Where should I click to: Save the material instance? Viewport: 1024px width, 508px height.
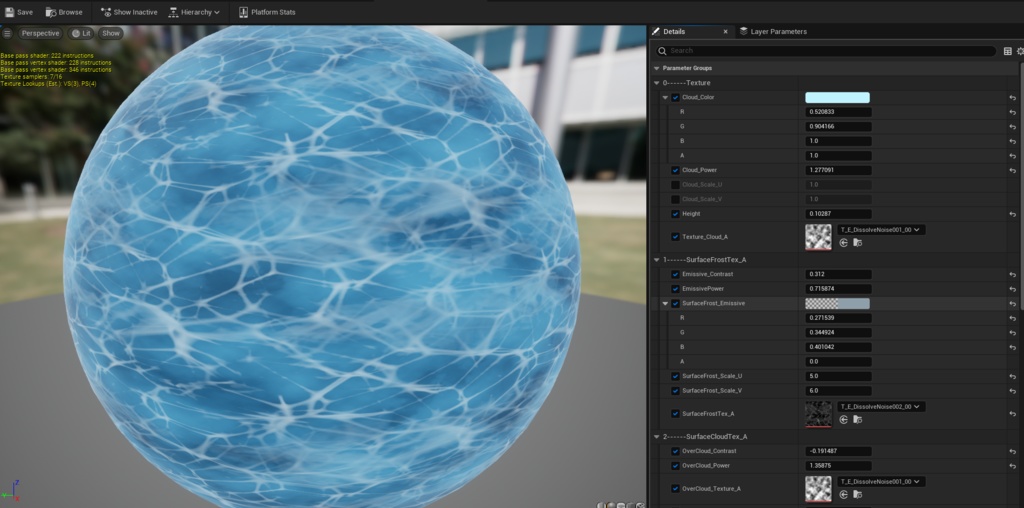point(19,12)
